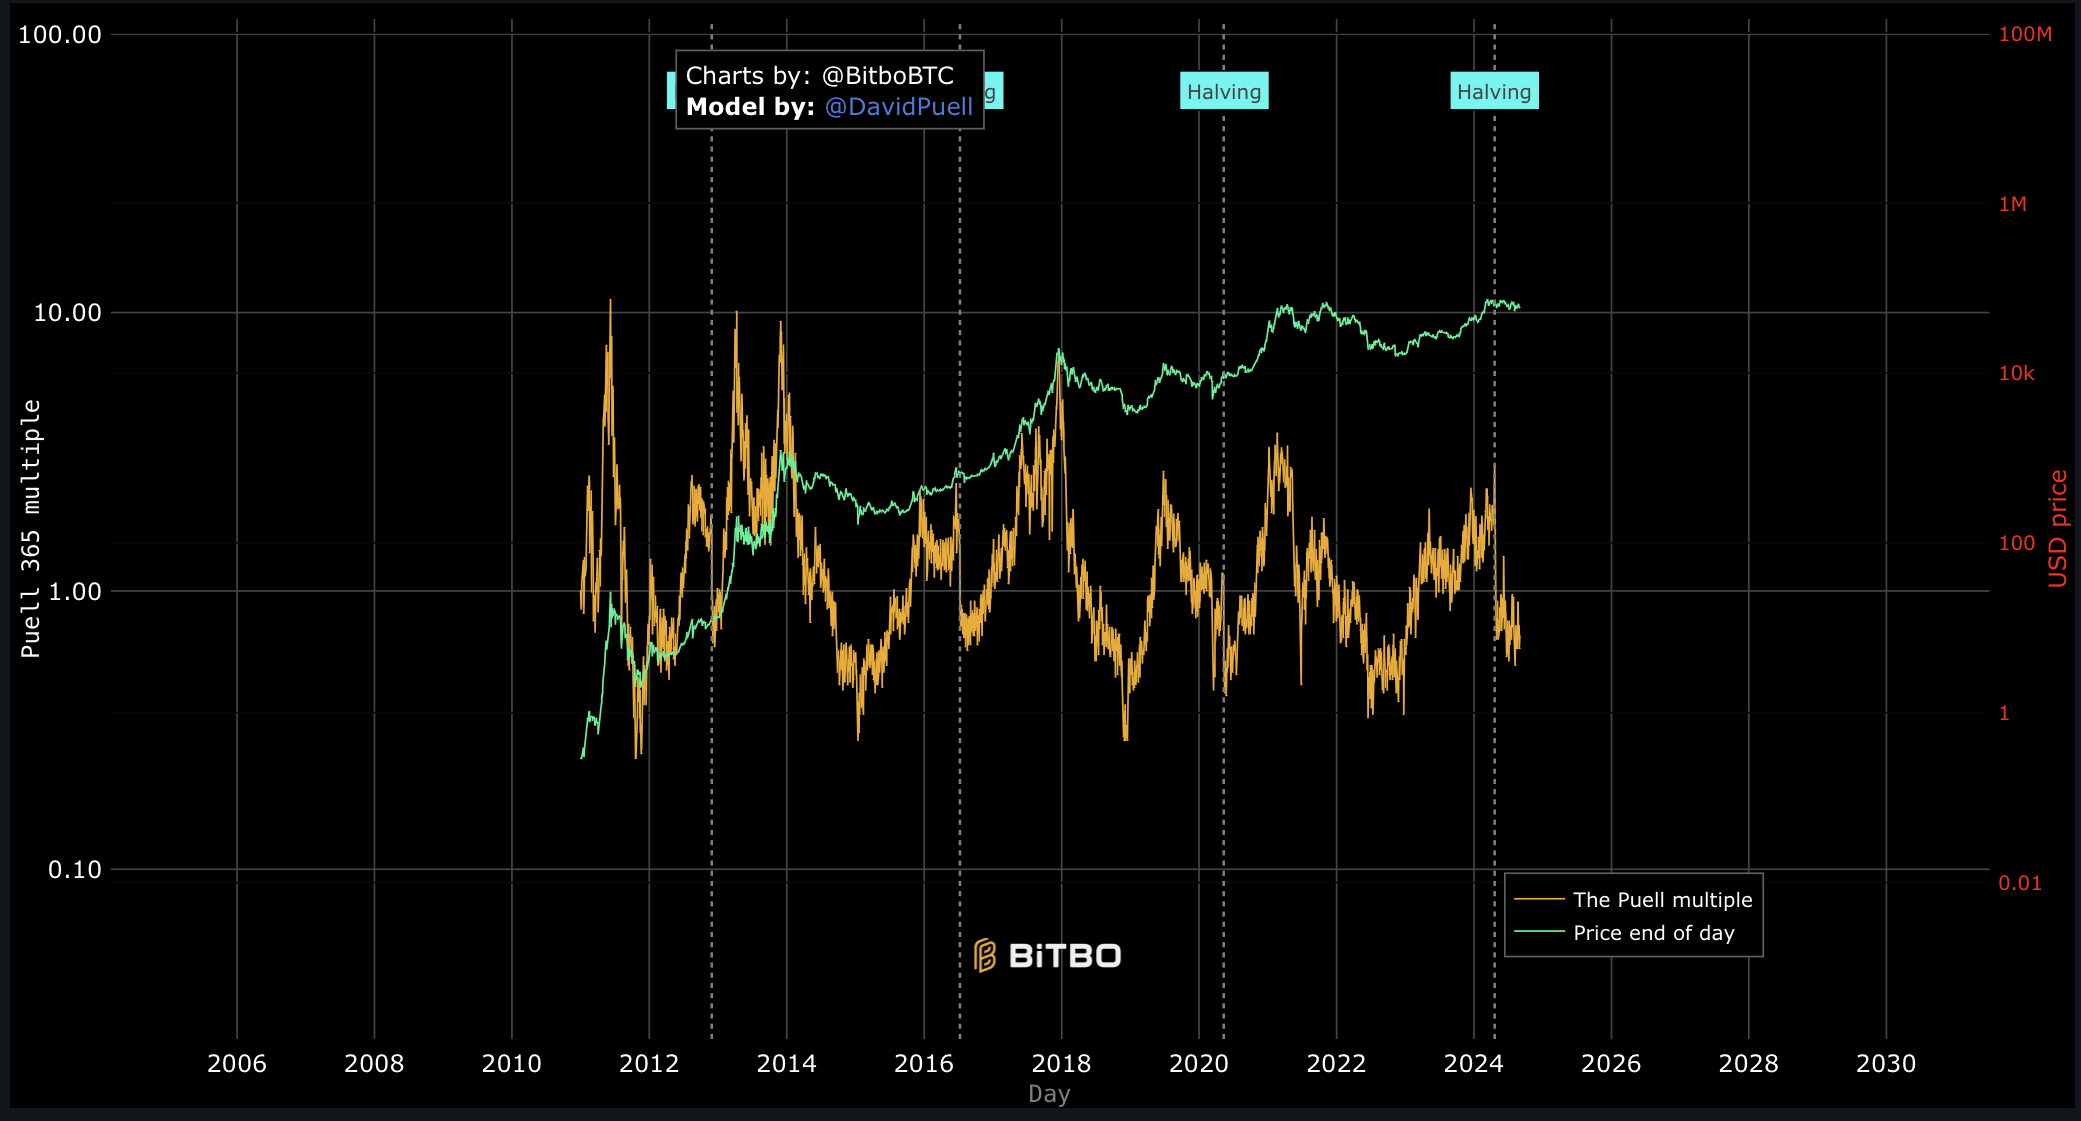Toggle The Puell multiple legend entry

click(1662, 900)
